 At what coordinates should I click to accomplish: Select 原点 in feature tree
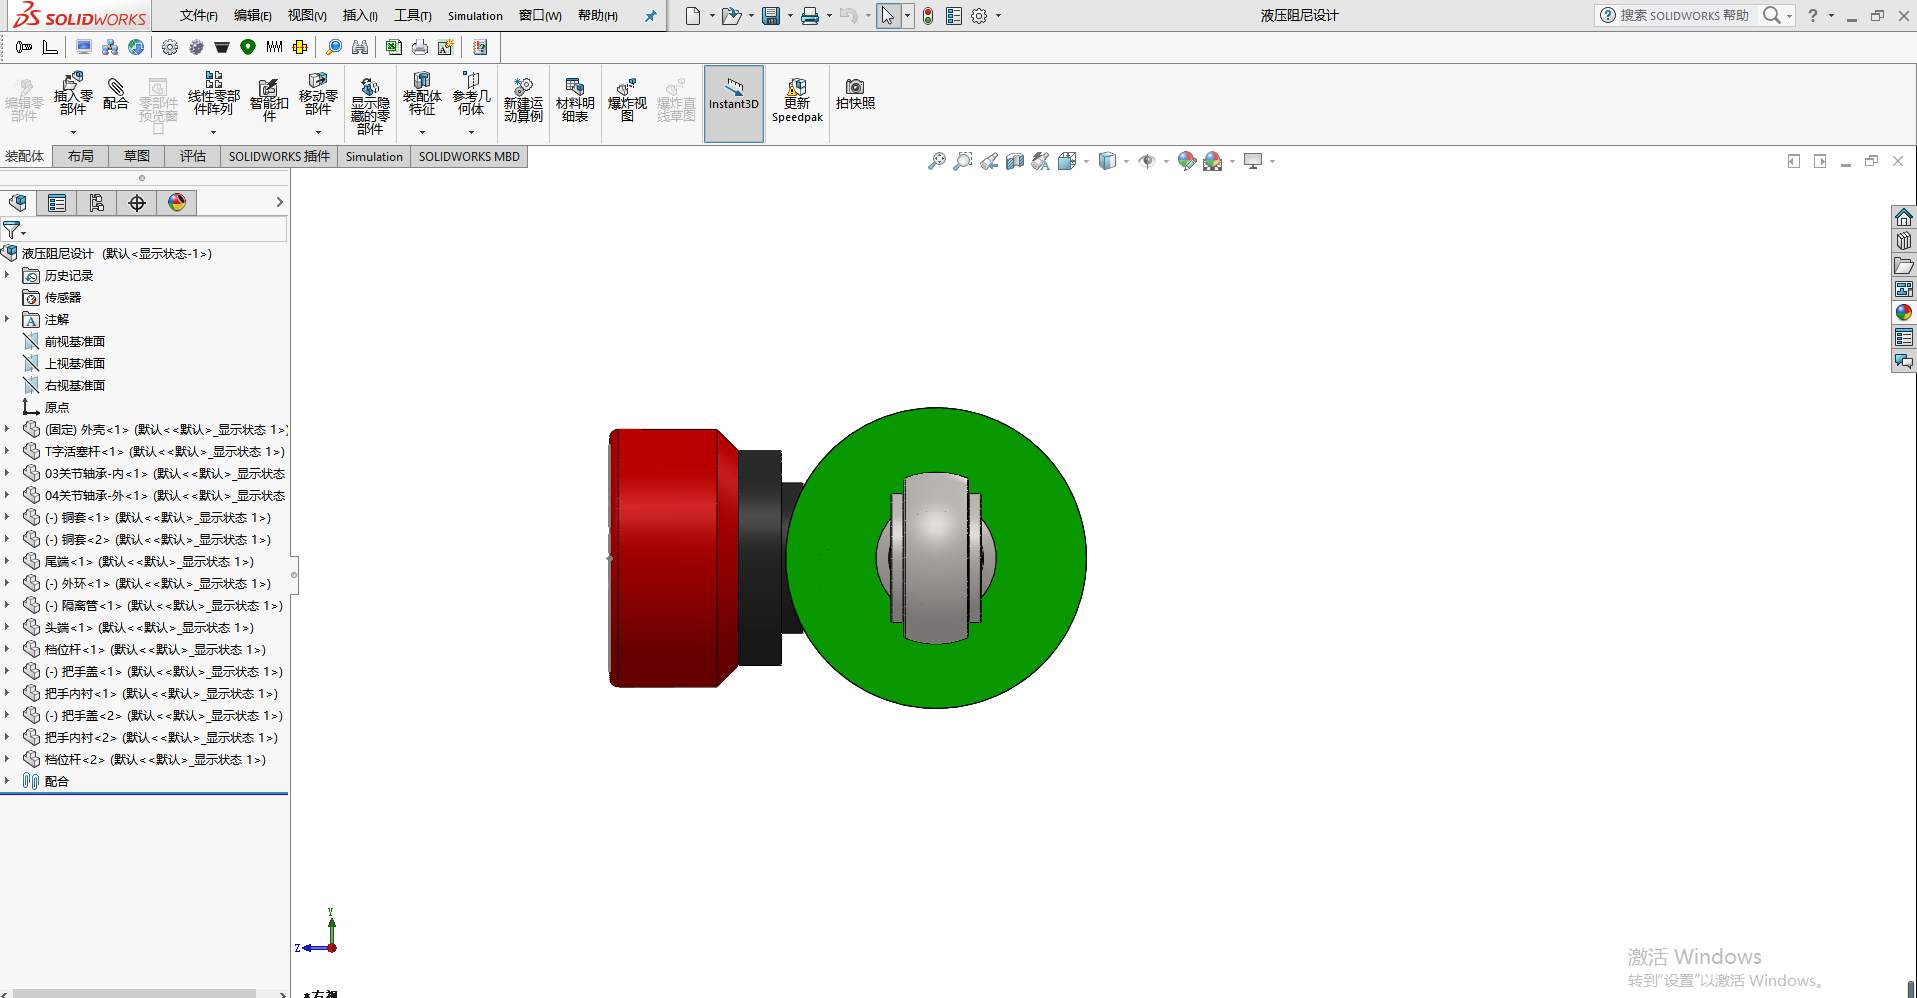point(57,407)
